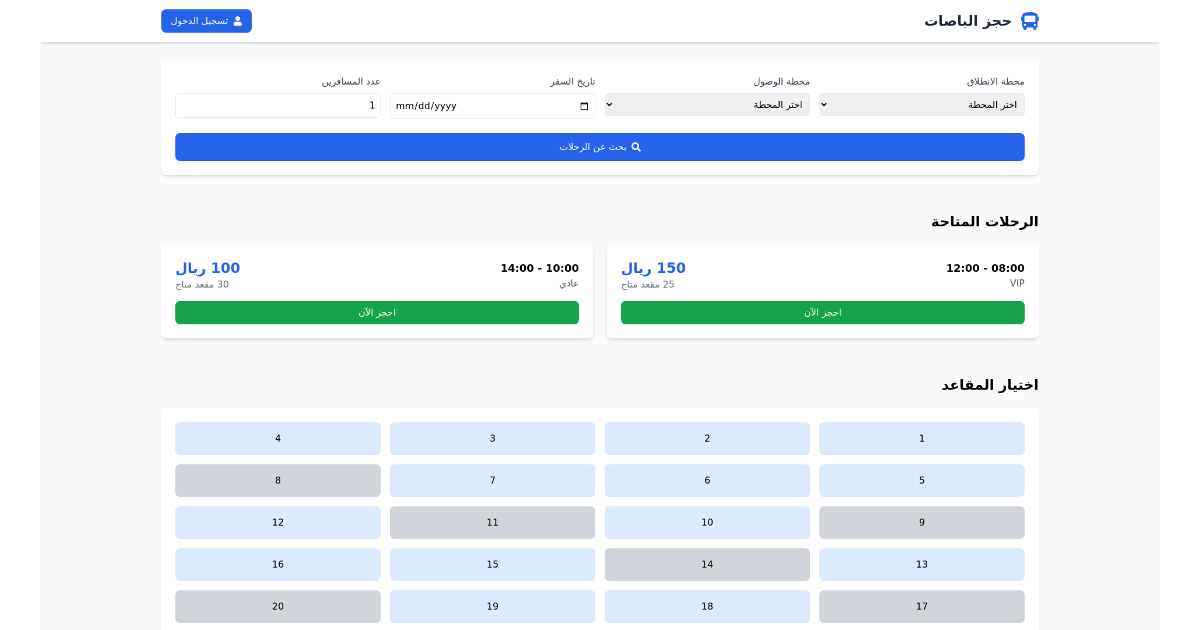Open the departure station (محطة الانطلاق) dropdown

[920, 104]
